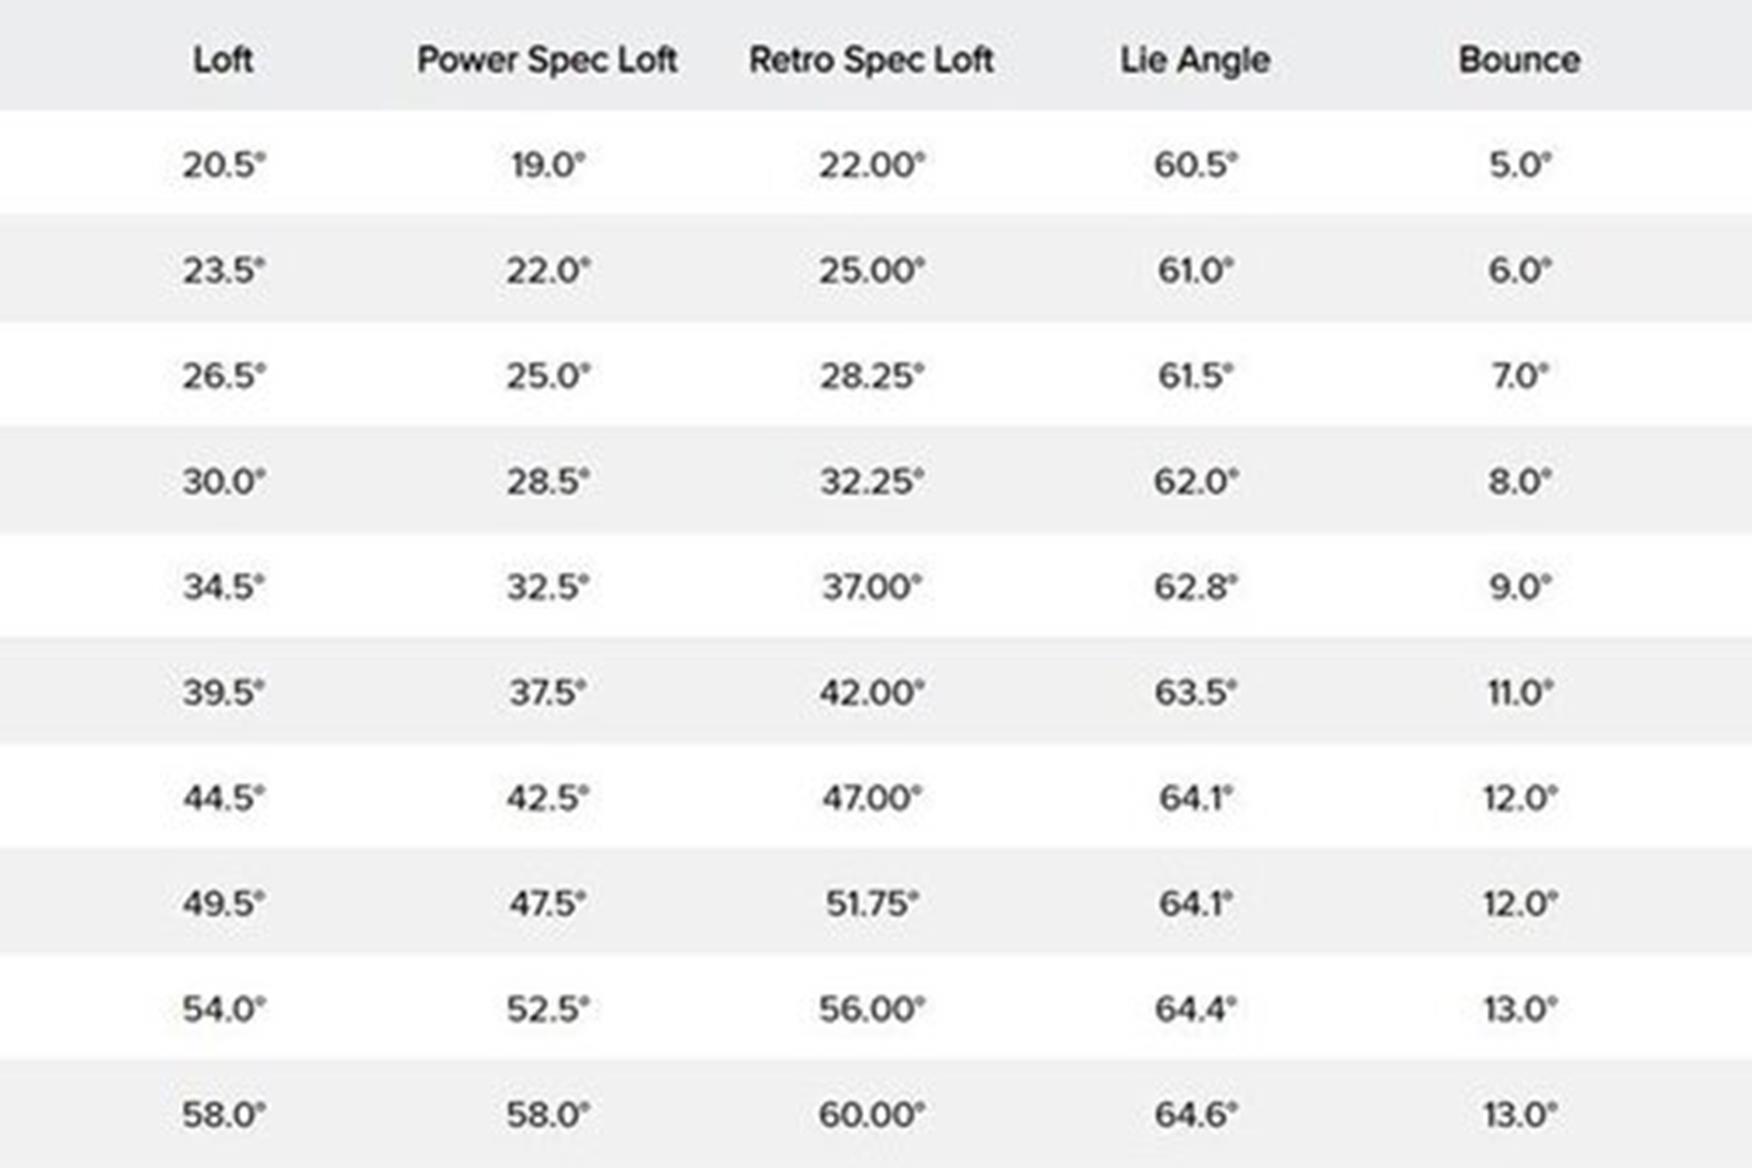Select the 60.5° Lie Angle value

tap(1195, 164)
